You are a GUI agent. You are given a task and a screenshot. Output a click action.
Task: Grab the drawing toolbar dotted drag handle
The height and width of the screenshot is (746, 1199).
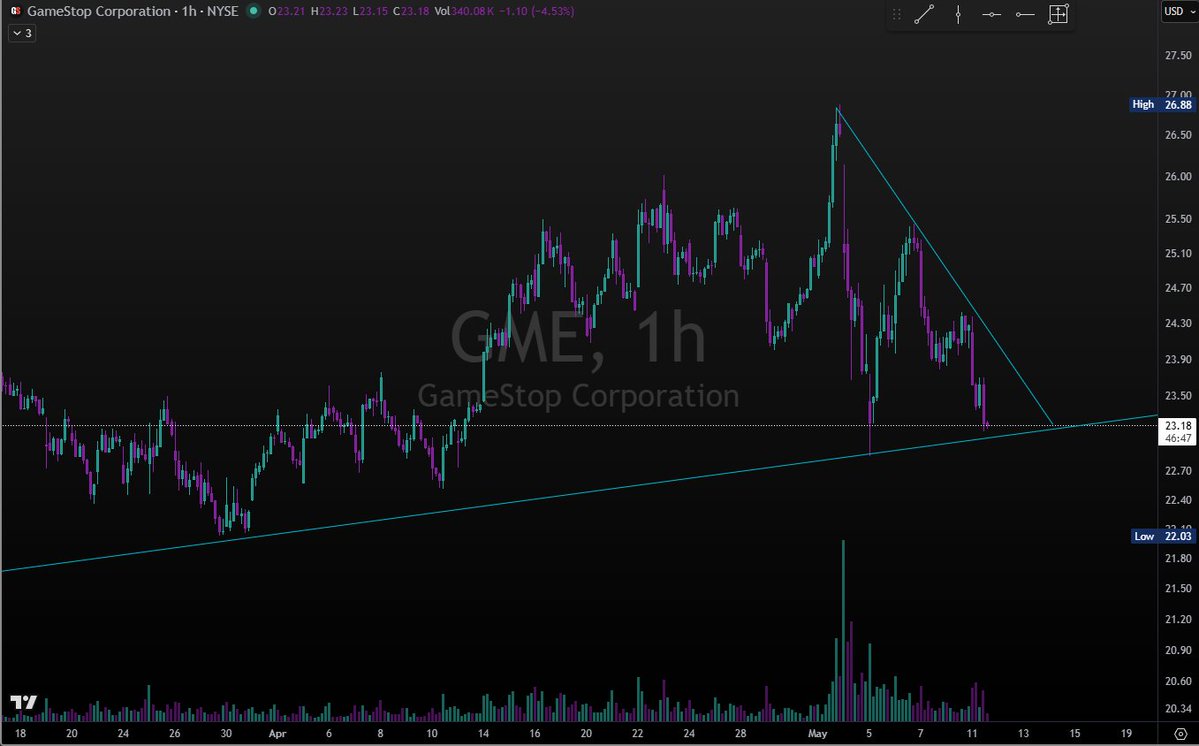point(897,14)
